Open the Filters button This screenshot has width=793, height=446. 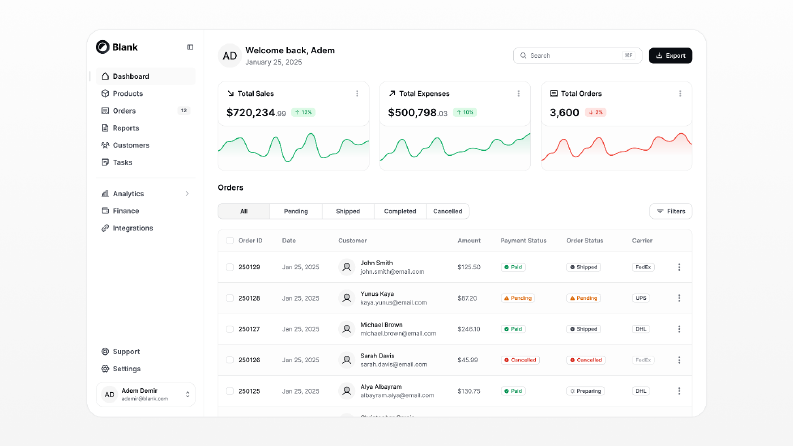tap(671, 211)
